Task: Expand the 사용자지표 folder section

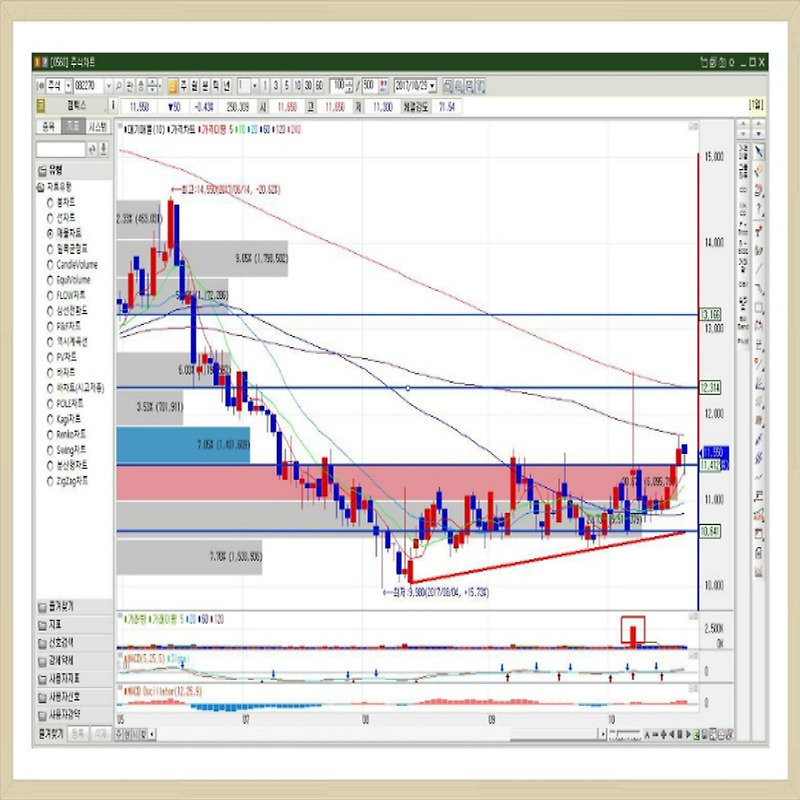Action: tap(74, 679)
